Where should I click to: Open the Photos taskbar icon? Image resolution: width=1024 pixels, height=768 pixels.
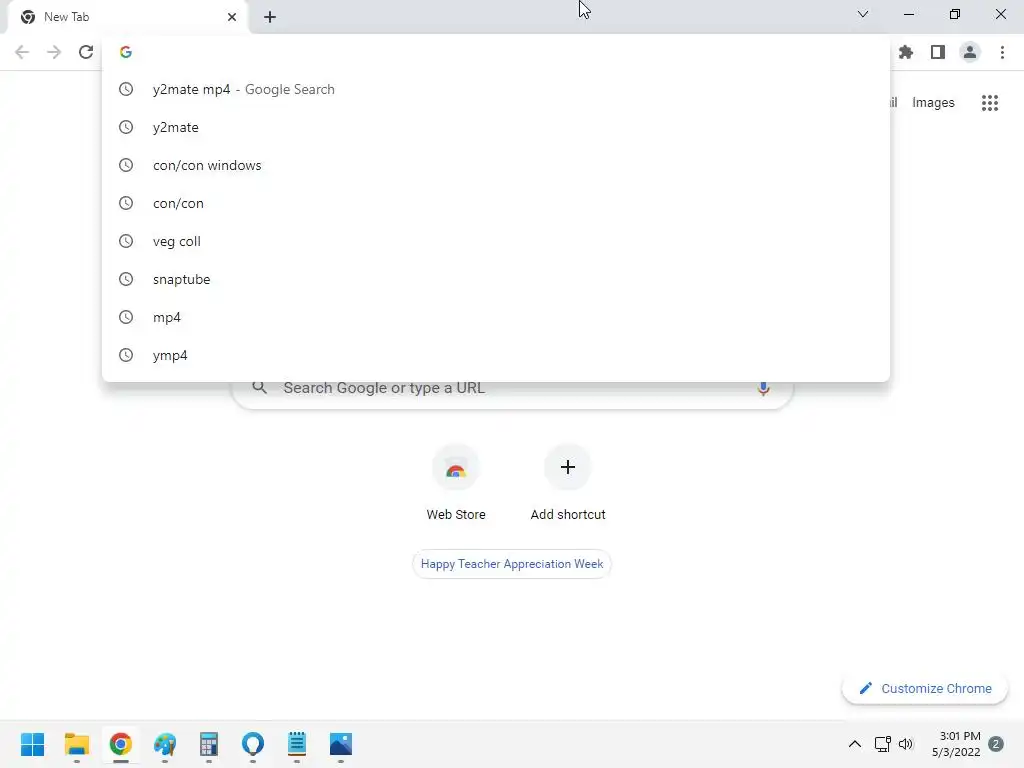(x=340, y=744)
